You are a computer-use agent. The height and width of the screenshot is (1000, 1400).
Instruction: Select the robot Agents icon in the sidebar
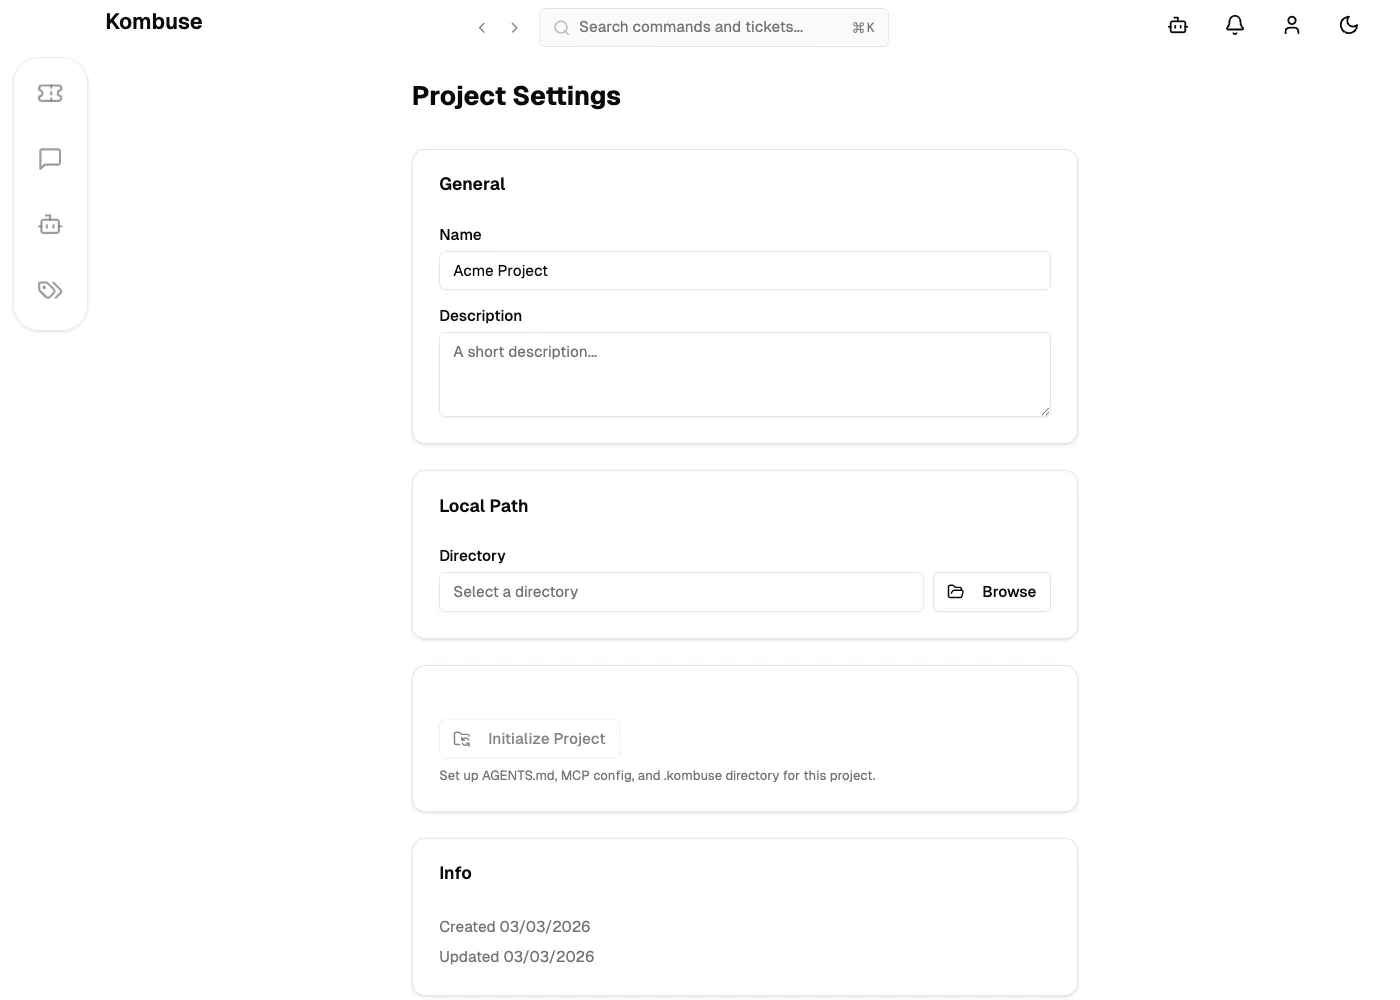pos(50,224)
